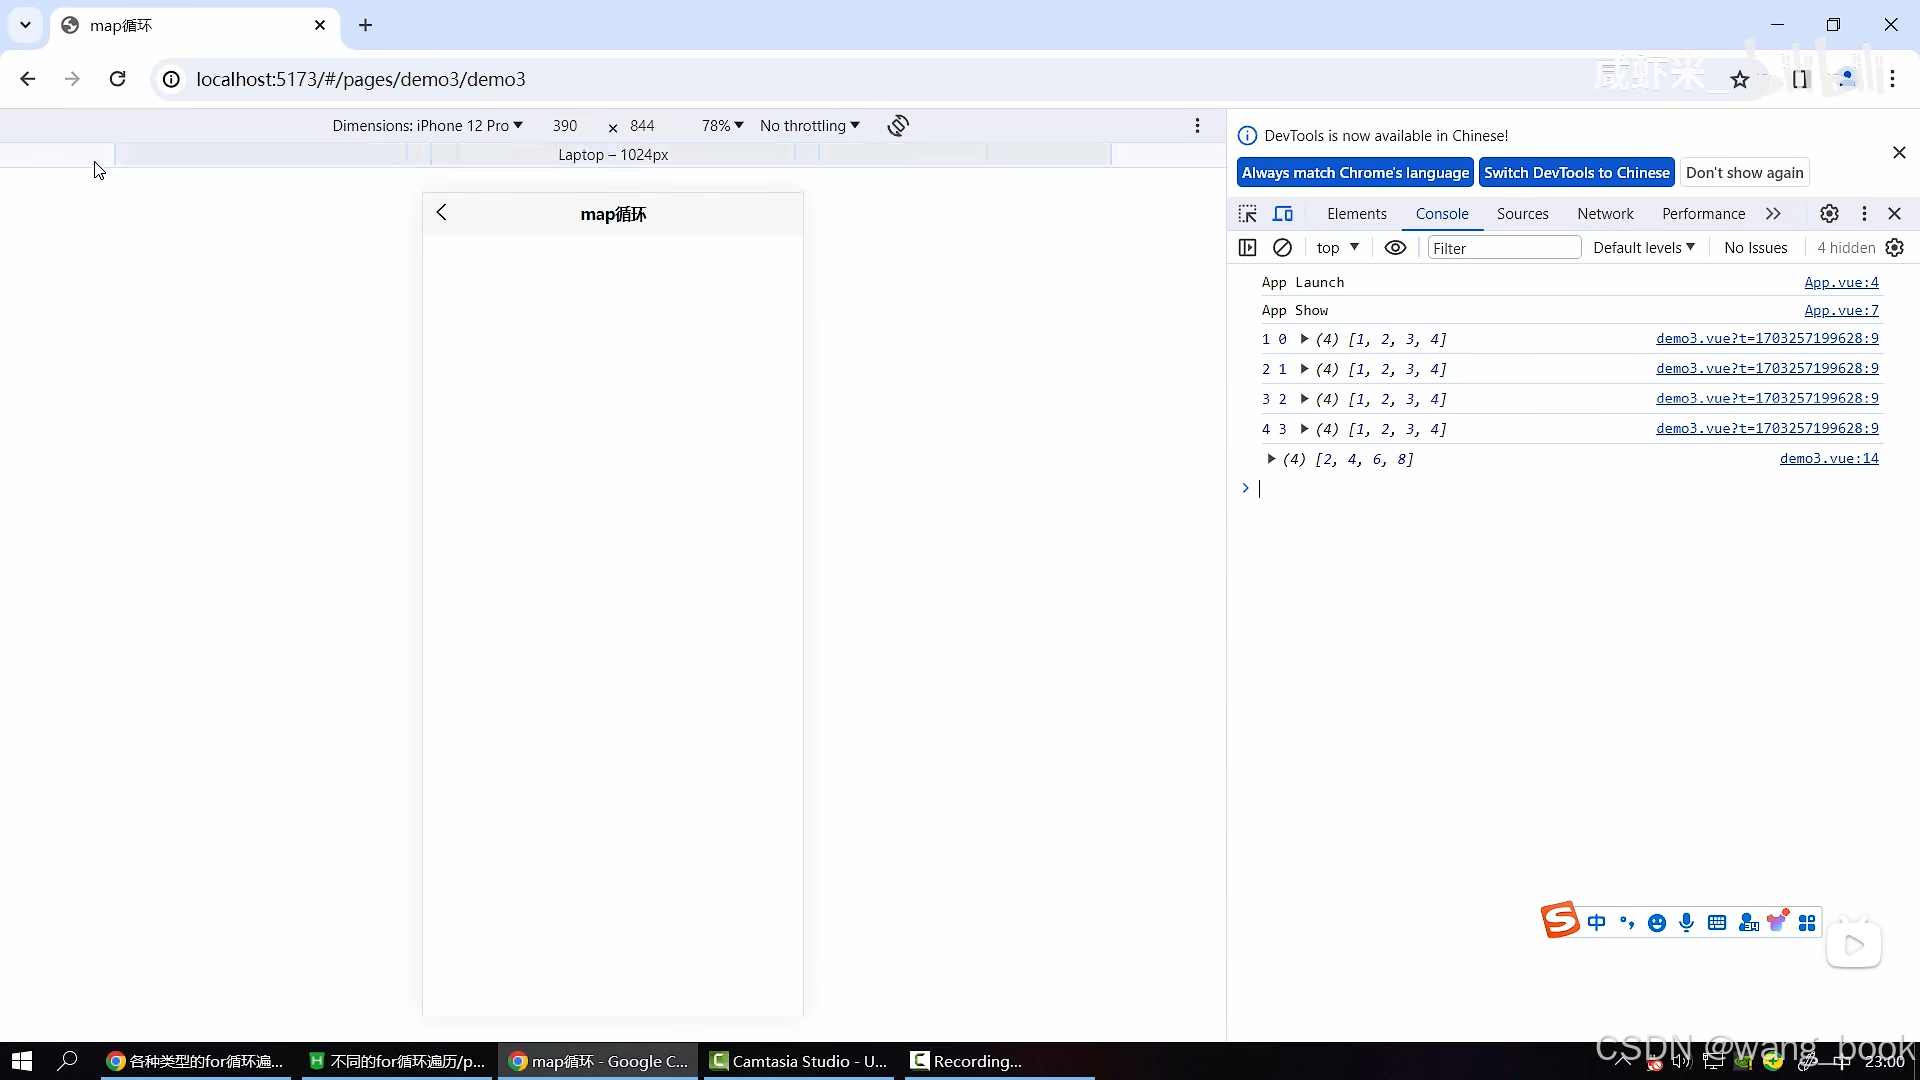
Task: Rotate the device orientation
Action: [x=898, y=125]
